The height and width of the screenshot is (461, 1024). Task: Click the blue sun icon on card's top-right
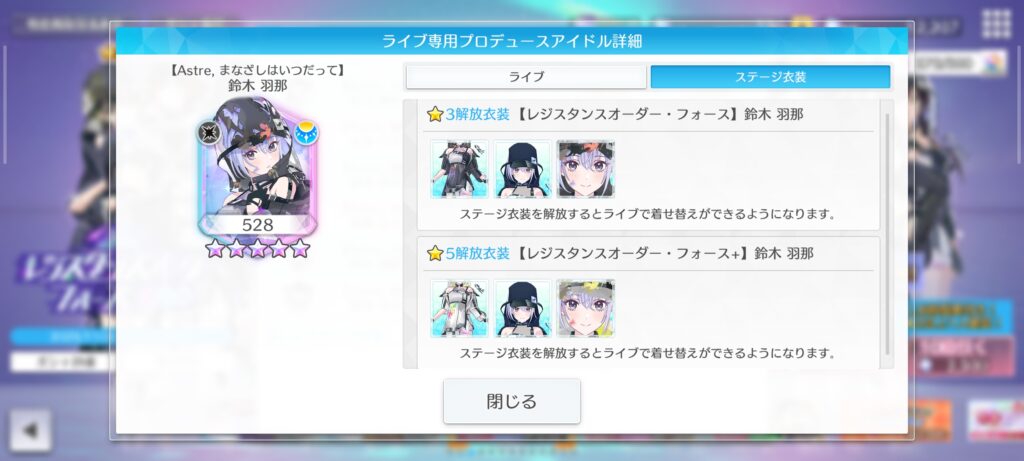pos(306,133)
